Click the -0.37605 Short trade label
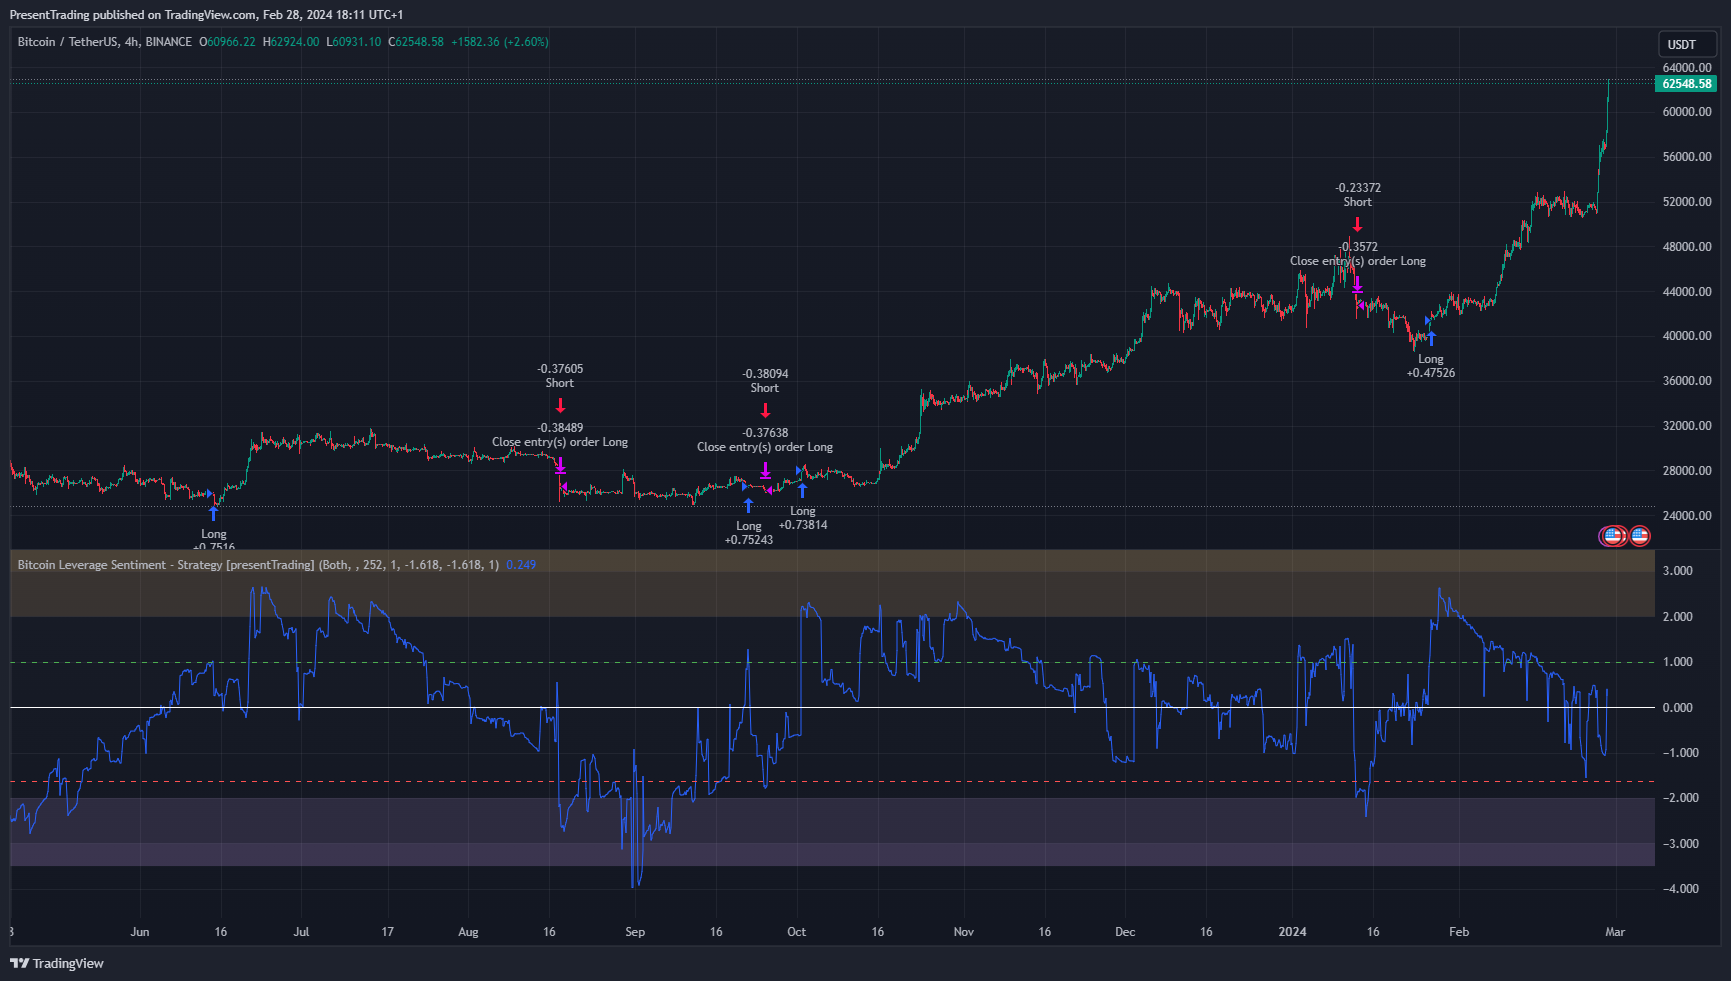Image resolution: width=1731 pixels, height=981 pixels. point(560,376)
